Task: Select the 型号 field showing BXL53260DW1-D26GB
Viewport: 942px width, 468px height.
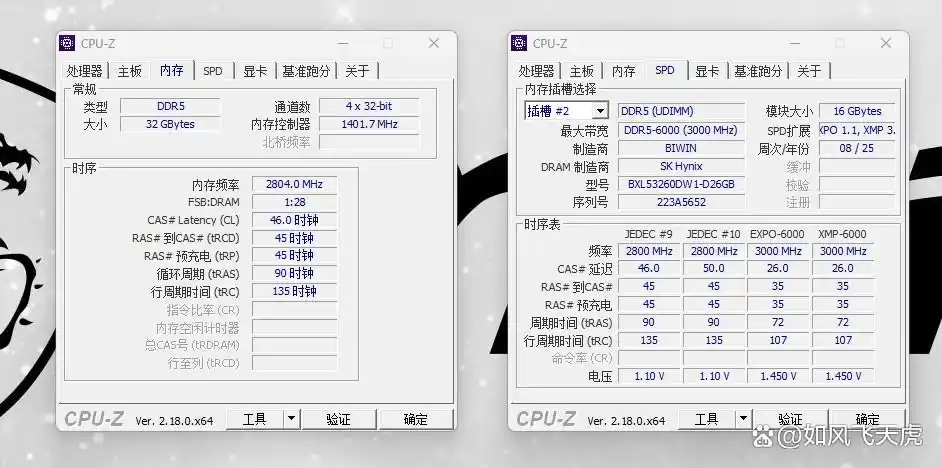Action: [681, 184]
